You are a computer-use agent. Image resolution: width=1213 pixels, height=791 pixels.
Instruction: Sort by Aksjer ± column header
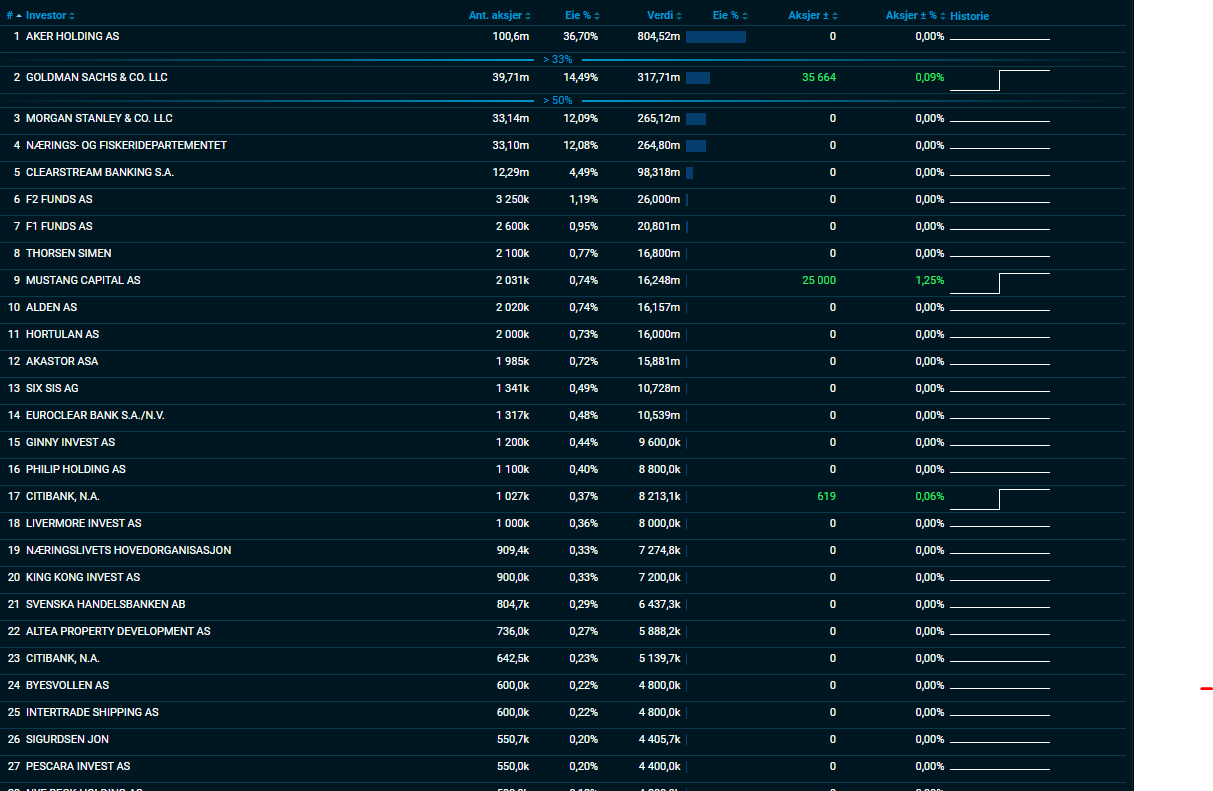[813, 16]
